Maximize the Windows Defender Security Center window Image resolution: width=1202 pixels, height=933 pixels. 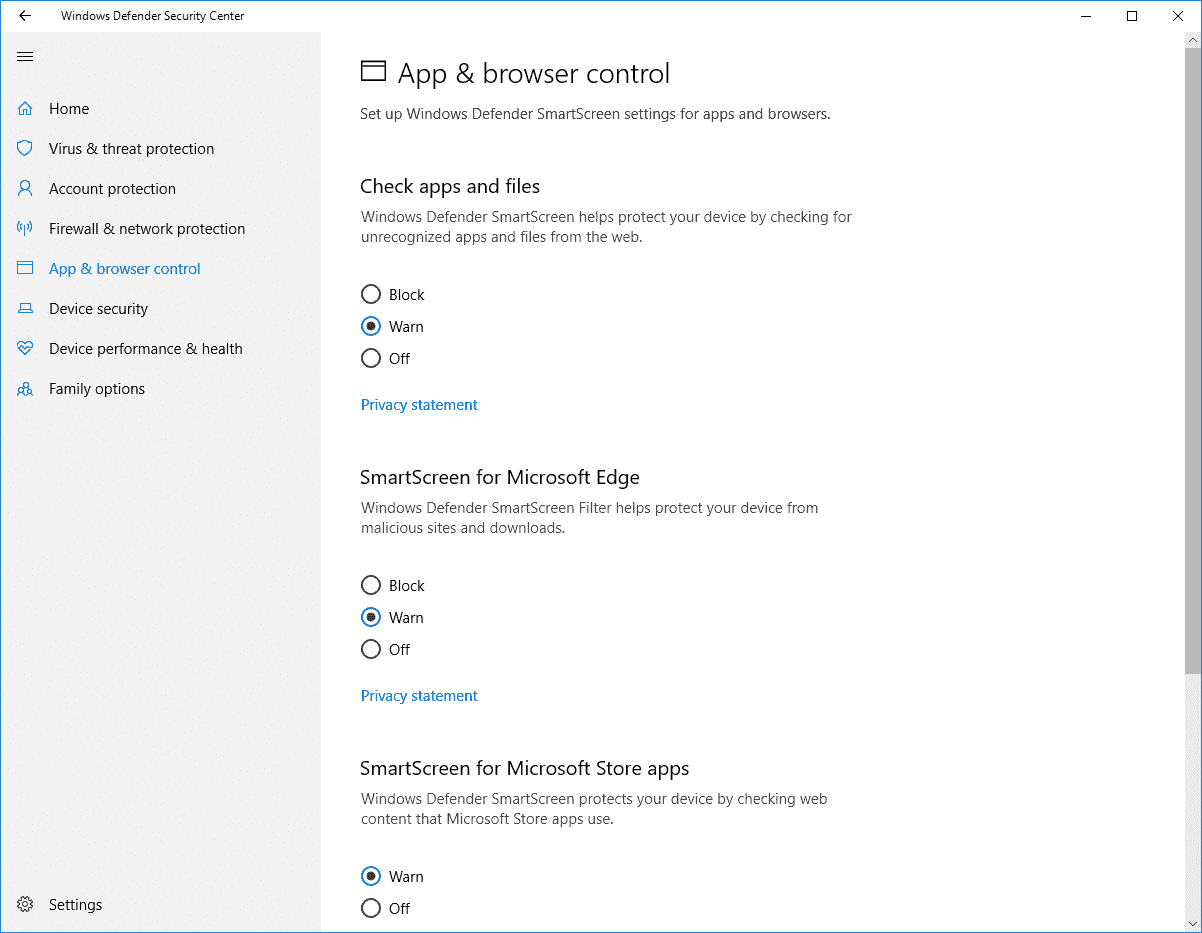click(x=1132, y=16)
